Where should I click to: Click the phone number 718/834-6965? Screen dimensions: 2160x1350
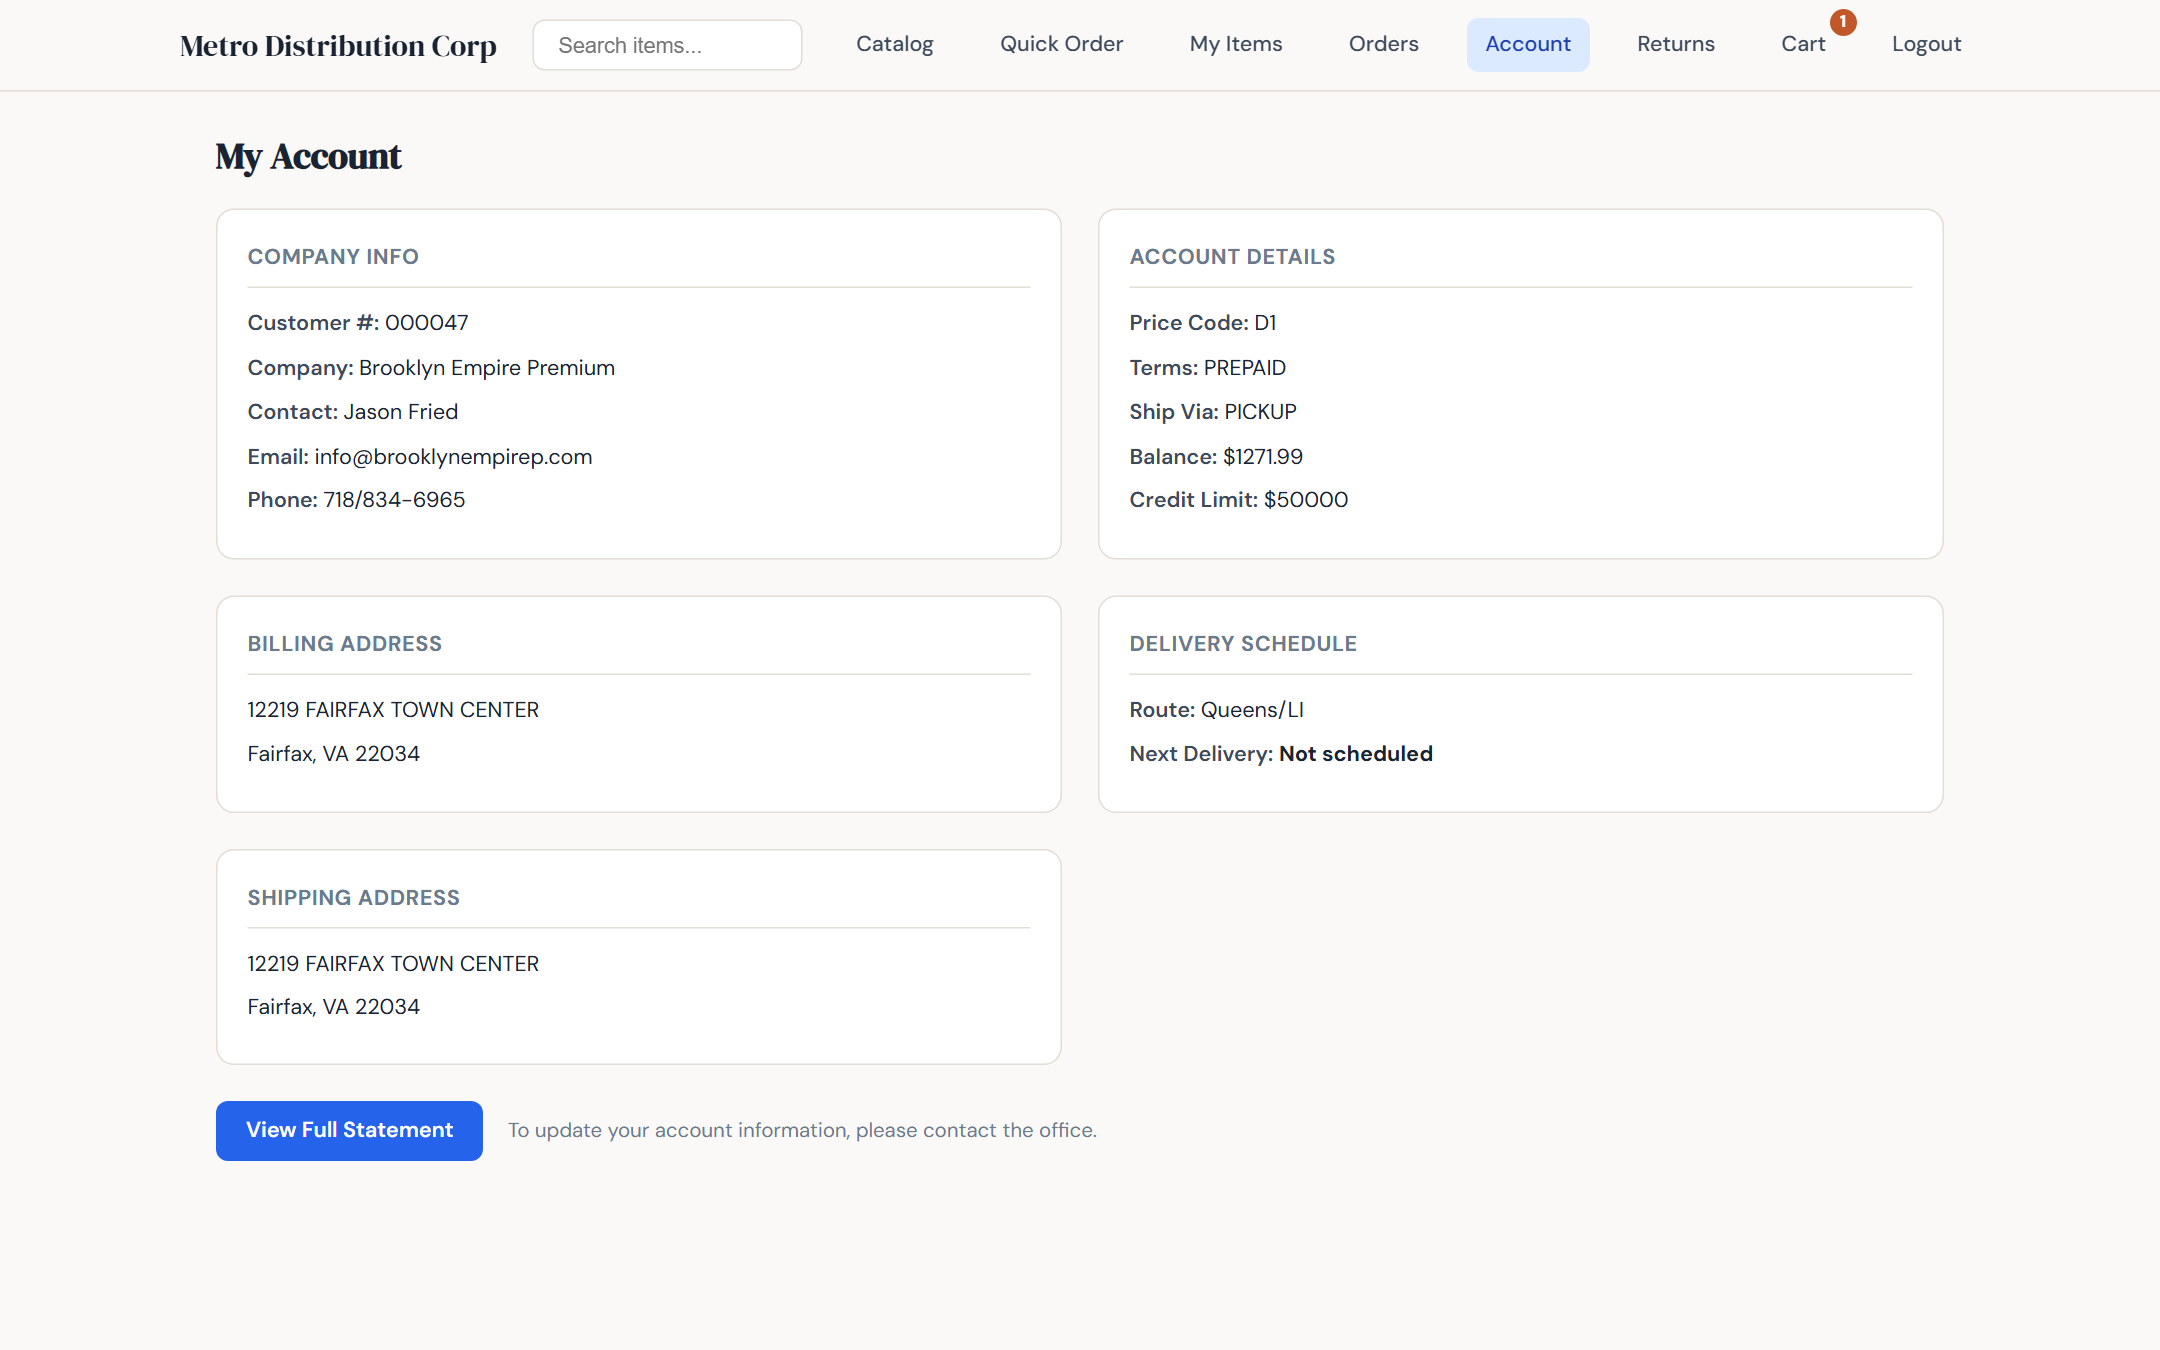coord(394,499)
